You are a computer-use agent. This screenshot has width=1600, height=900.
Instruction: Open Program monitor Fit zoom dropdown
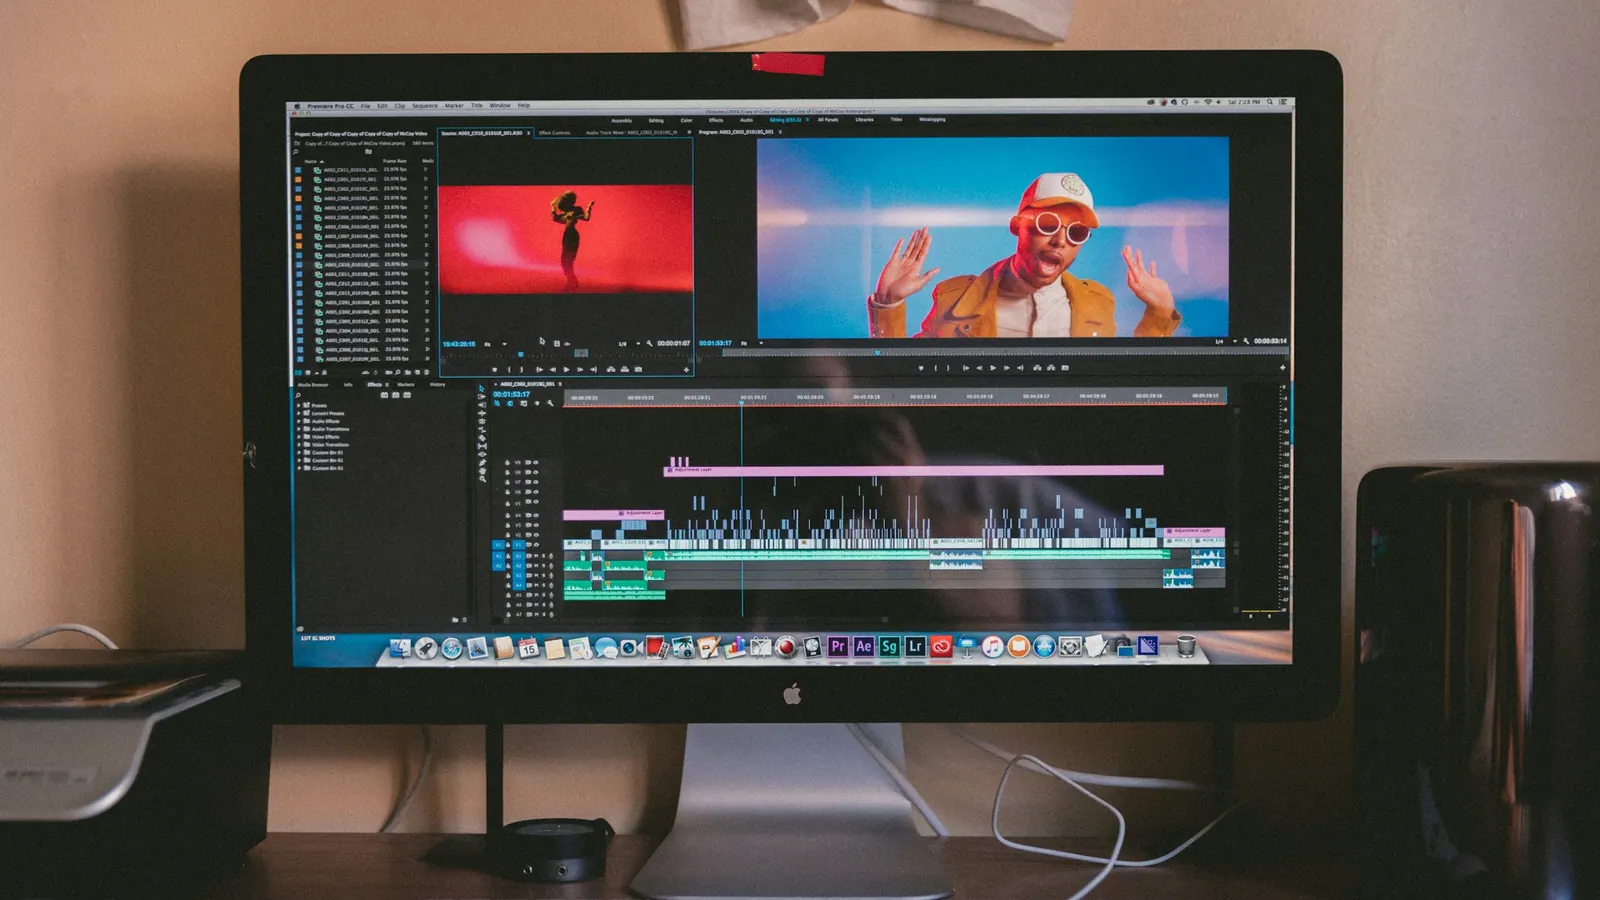tap(752, 343)
